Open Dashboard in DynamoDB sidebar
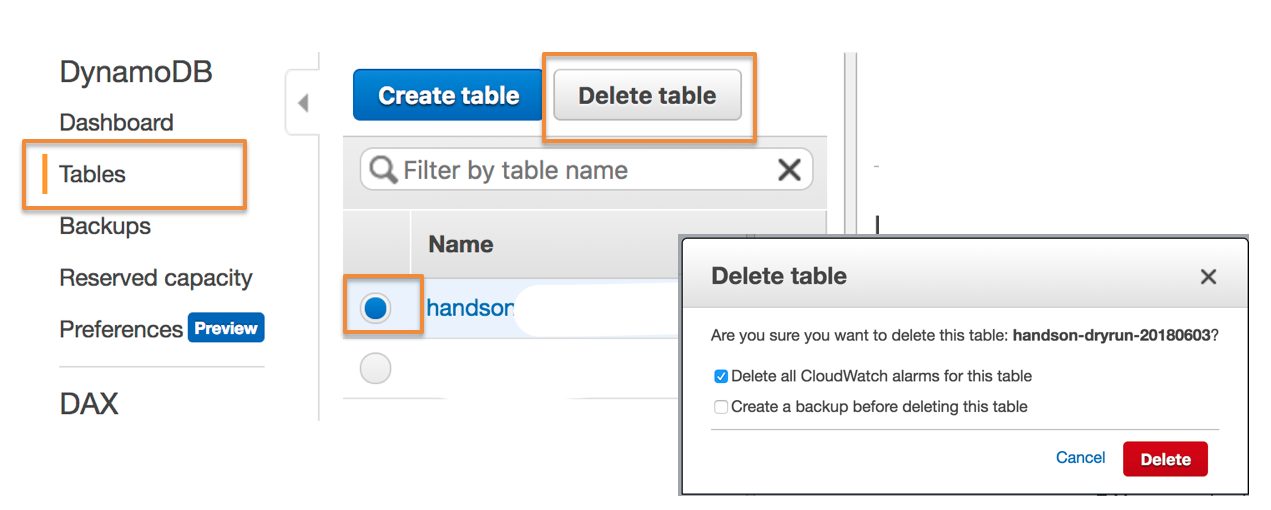Viewport: 1271px width, 510px height. tap(116, 123)
